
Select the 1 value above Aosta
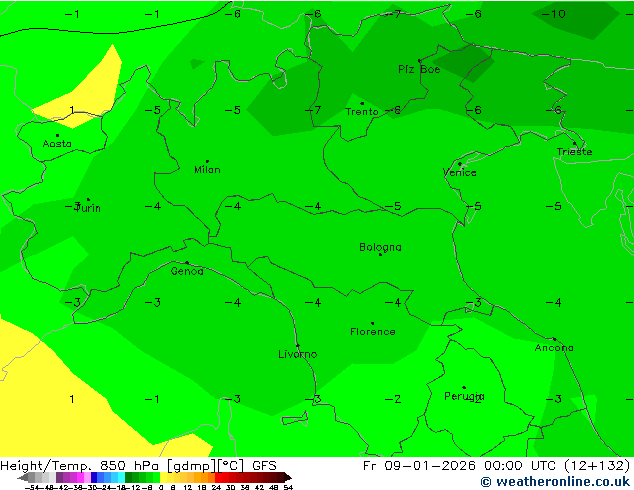point(72,110)
